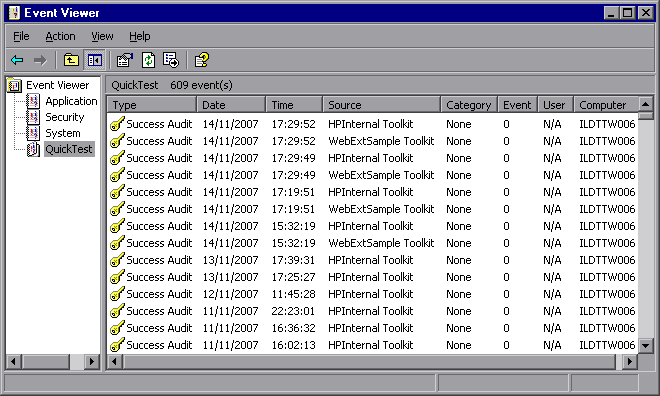Viewport: 660px width, 396px height.
Task: Click the Help question mark toolbar icon
Action: click(202, 60)
